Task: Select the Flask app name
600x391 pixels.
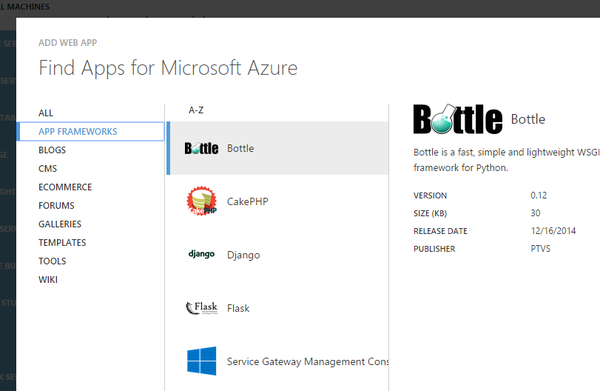Action: point(238,308)
